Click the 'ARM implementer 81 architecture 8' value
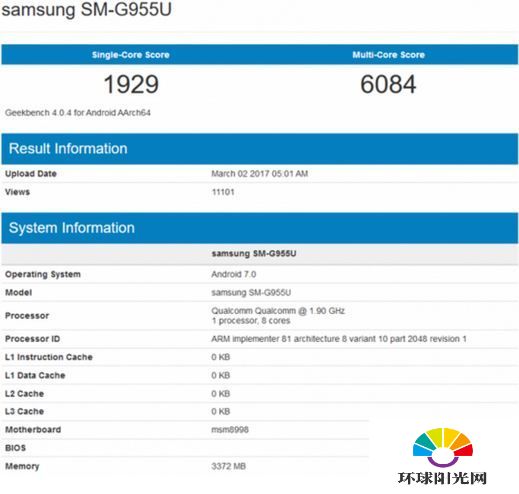This screenshot has width=519, height=494. click(339, 339)
